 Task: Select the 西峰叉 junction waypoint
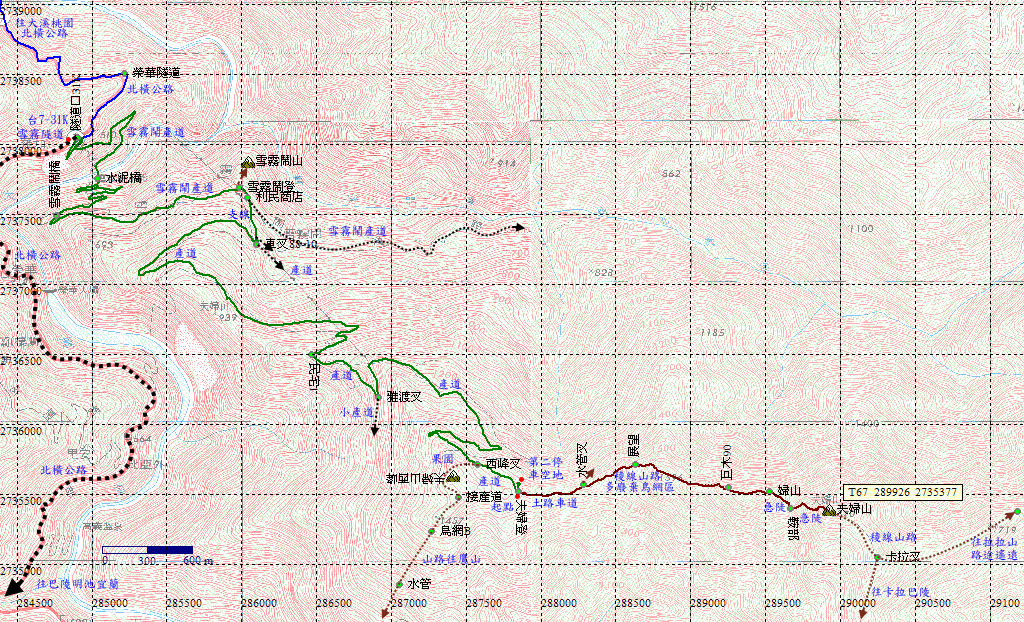pos(477,464)
